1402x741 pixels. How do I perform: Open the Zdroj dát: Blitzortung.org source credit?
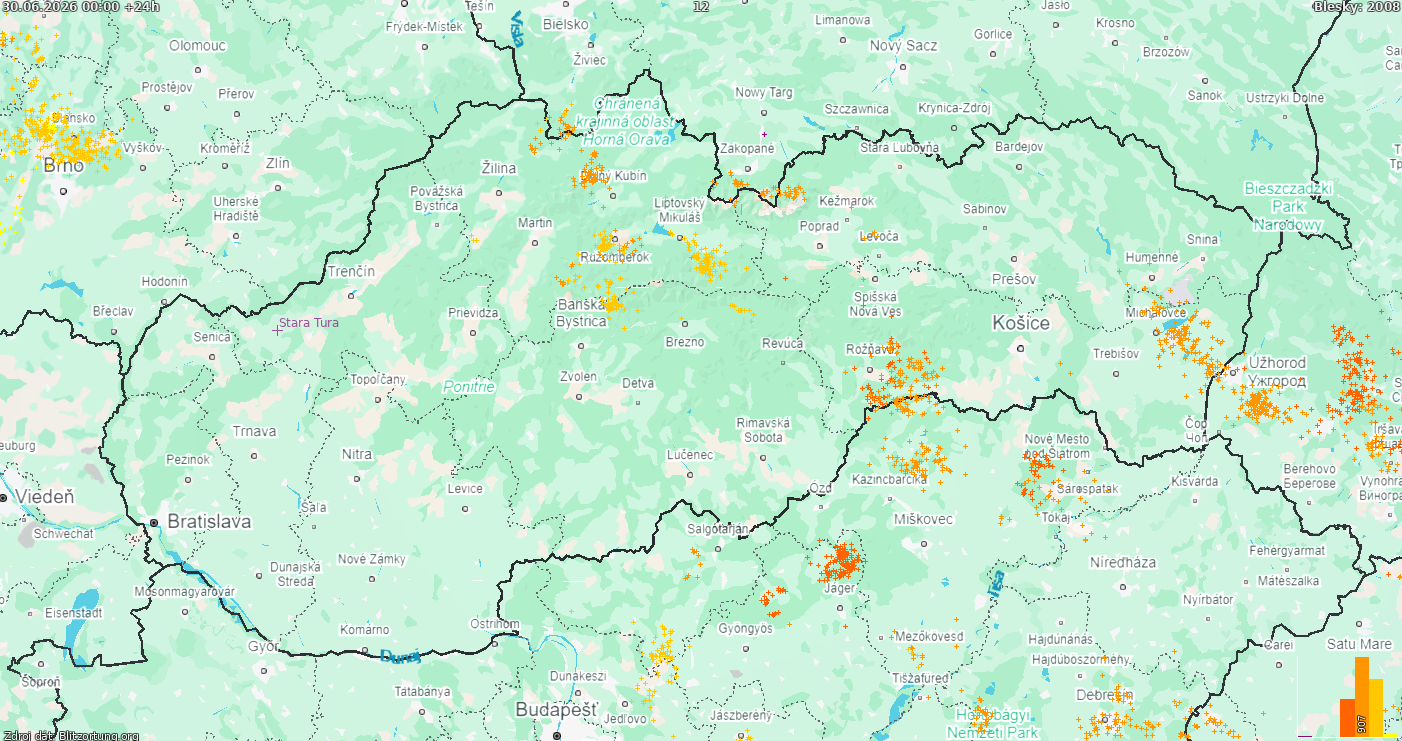[70, 735]
